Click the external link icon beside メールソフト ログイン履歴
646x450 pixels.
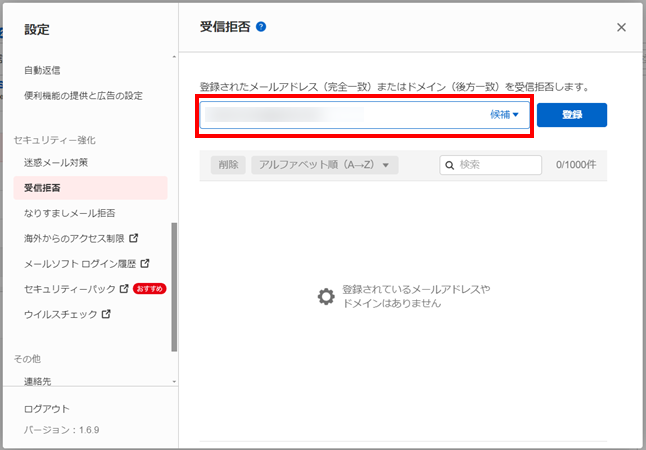point(146,264)
